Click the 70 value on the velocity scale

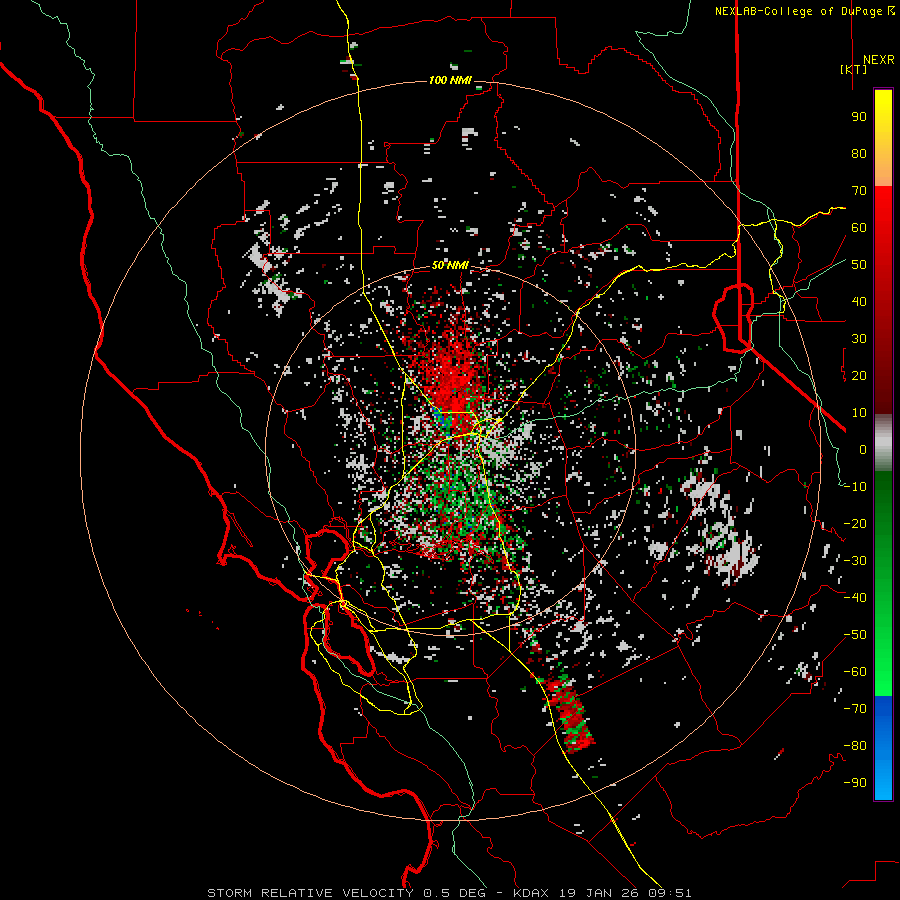coord(859,191)
